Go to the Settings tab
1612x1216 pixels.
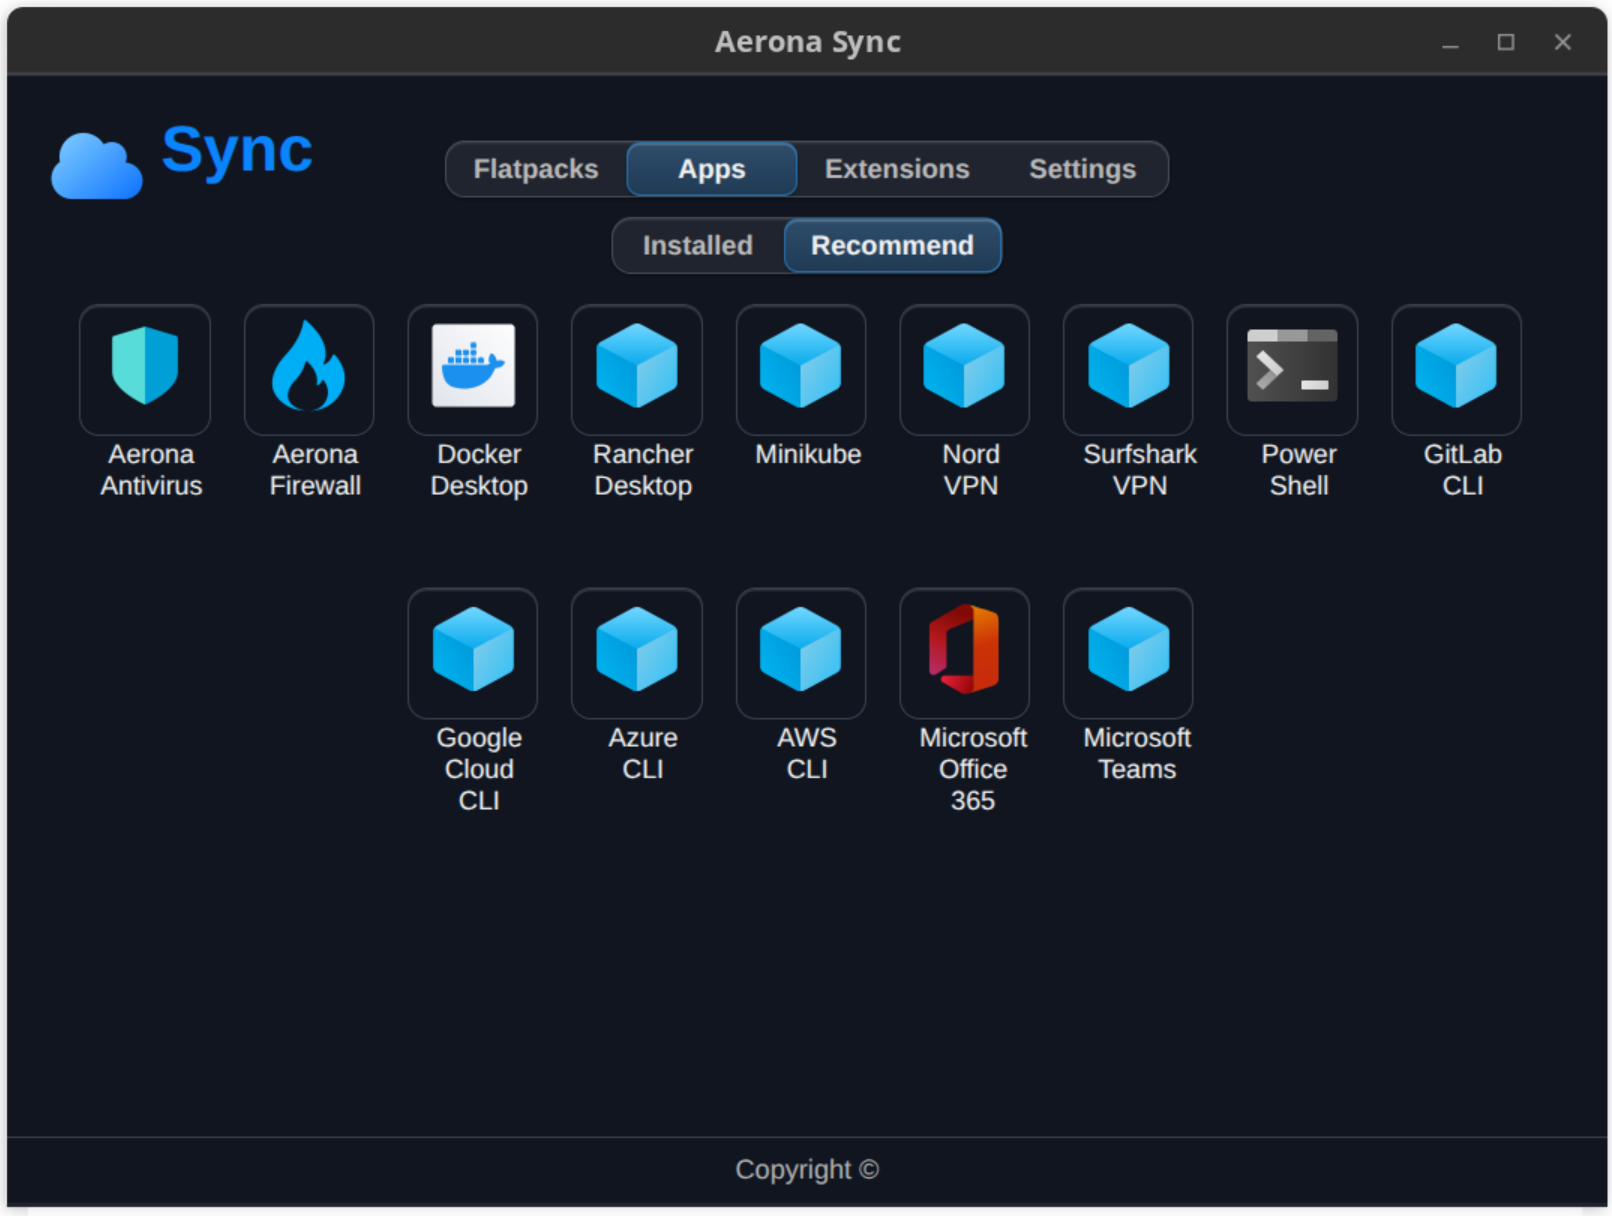[x=1083, y=169]
